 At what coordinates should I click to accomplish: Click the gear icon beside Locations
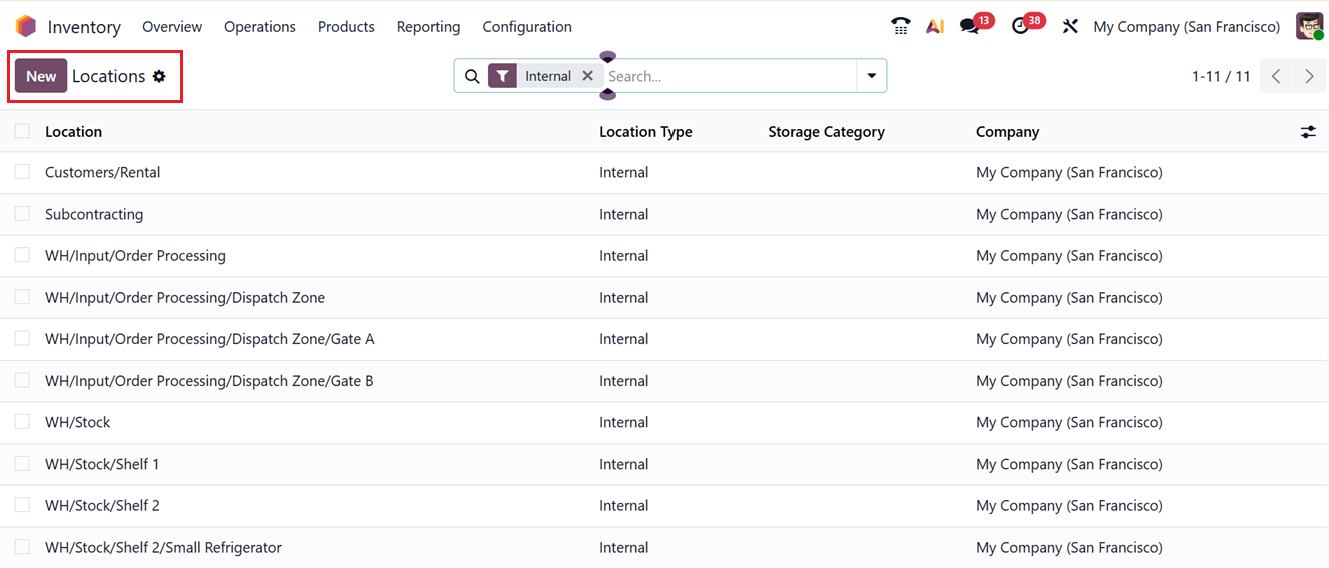[x=159, y=76]
